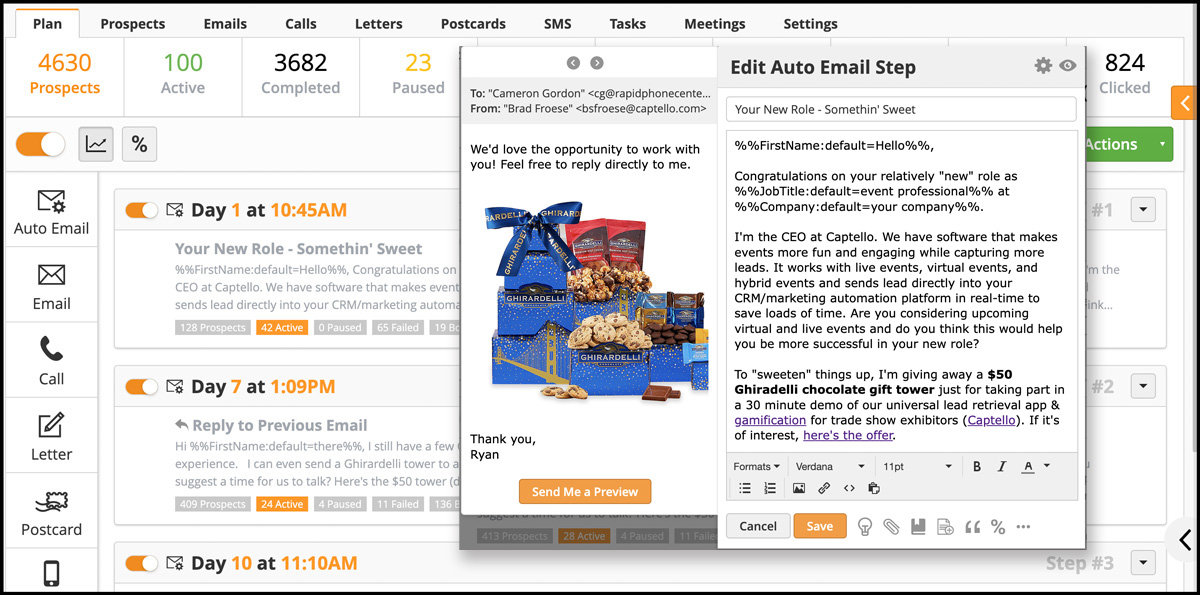
Task: Show the line chart view
Action: pos(96,145)
